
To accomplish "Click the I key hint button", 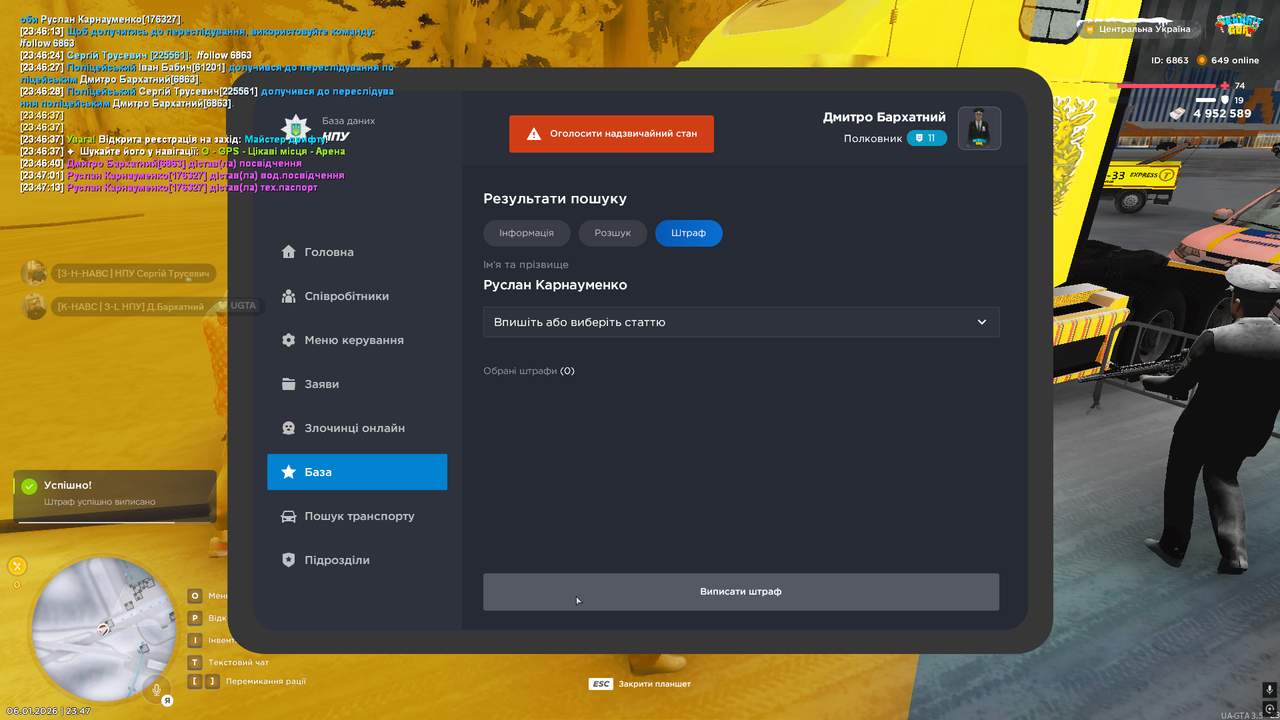I will pyautogui.click(x=195, y=640).
